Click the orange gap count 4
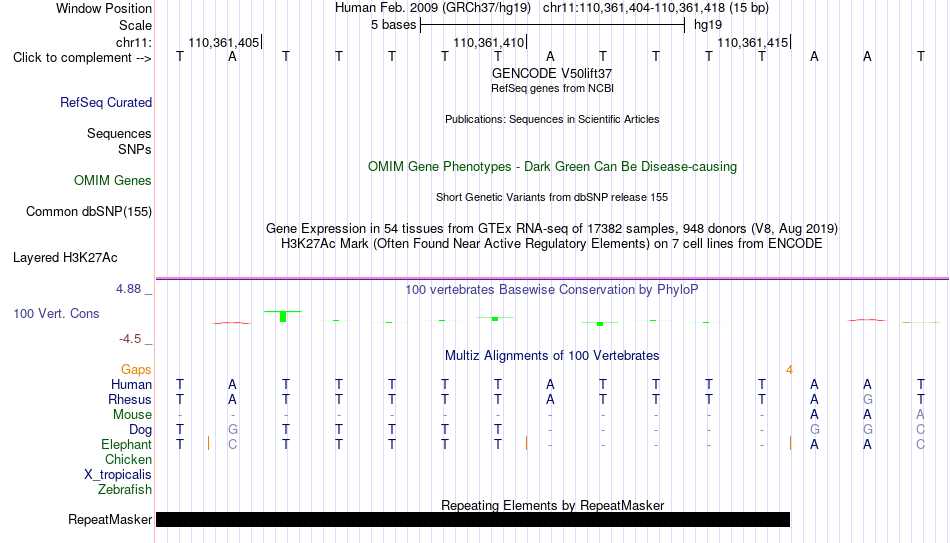 (789, 370)
